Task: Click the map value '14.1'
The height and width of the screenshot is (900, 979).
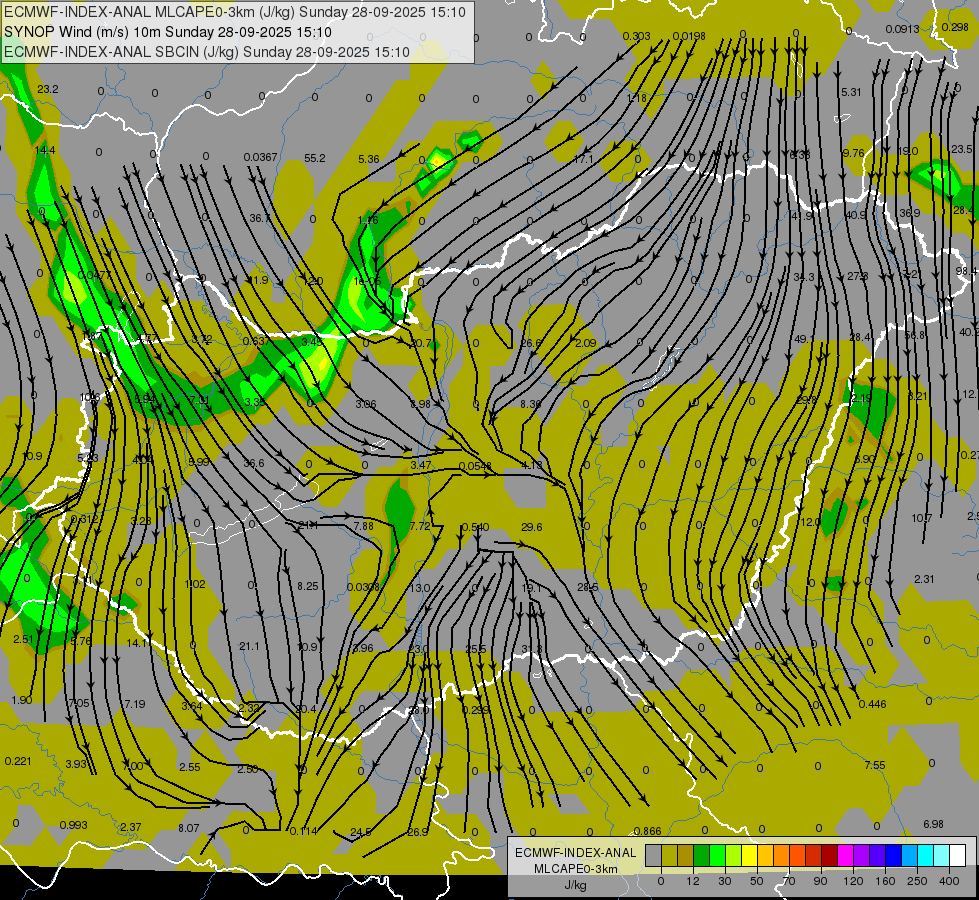Action: tap(137, 643)
